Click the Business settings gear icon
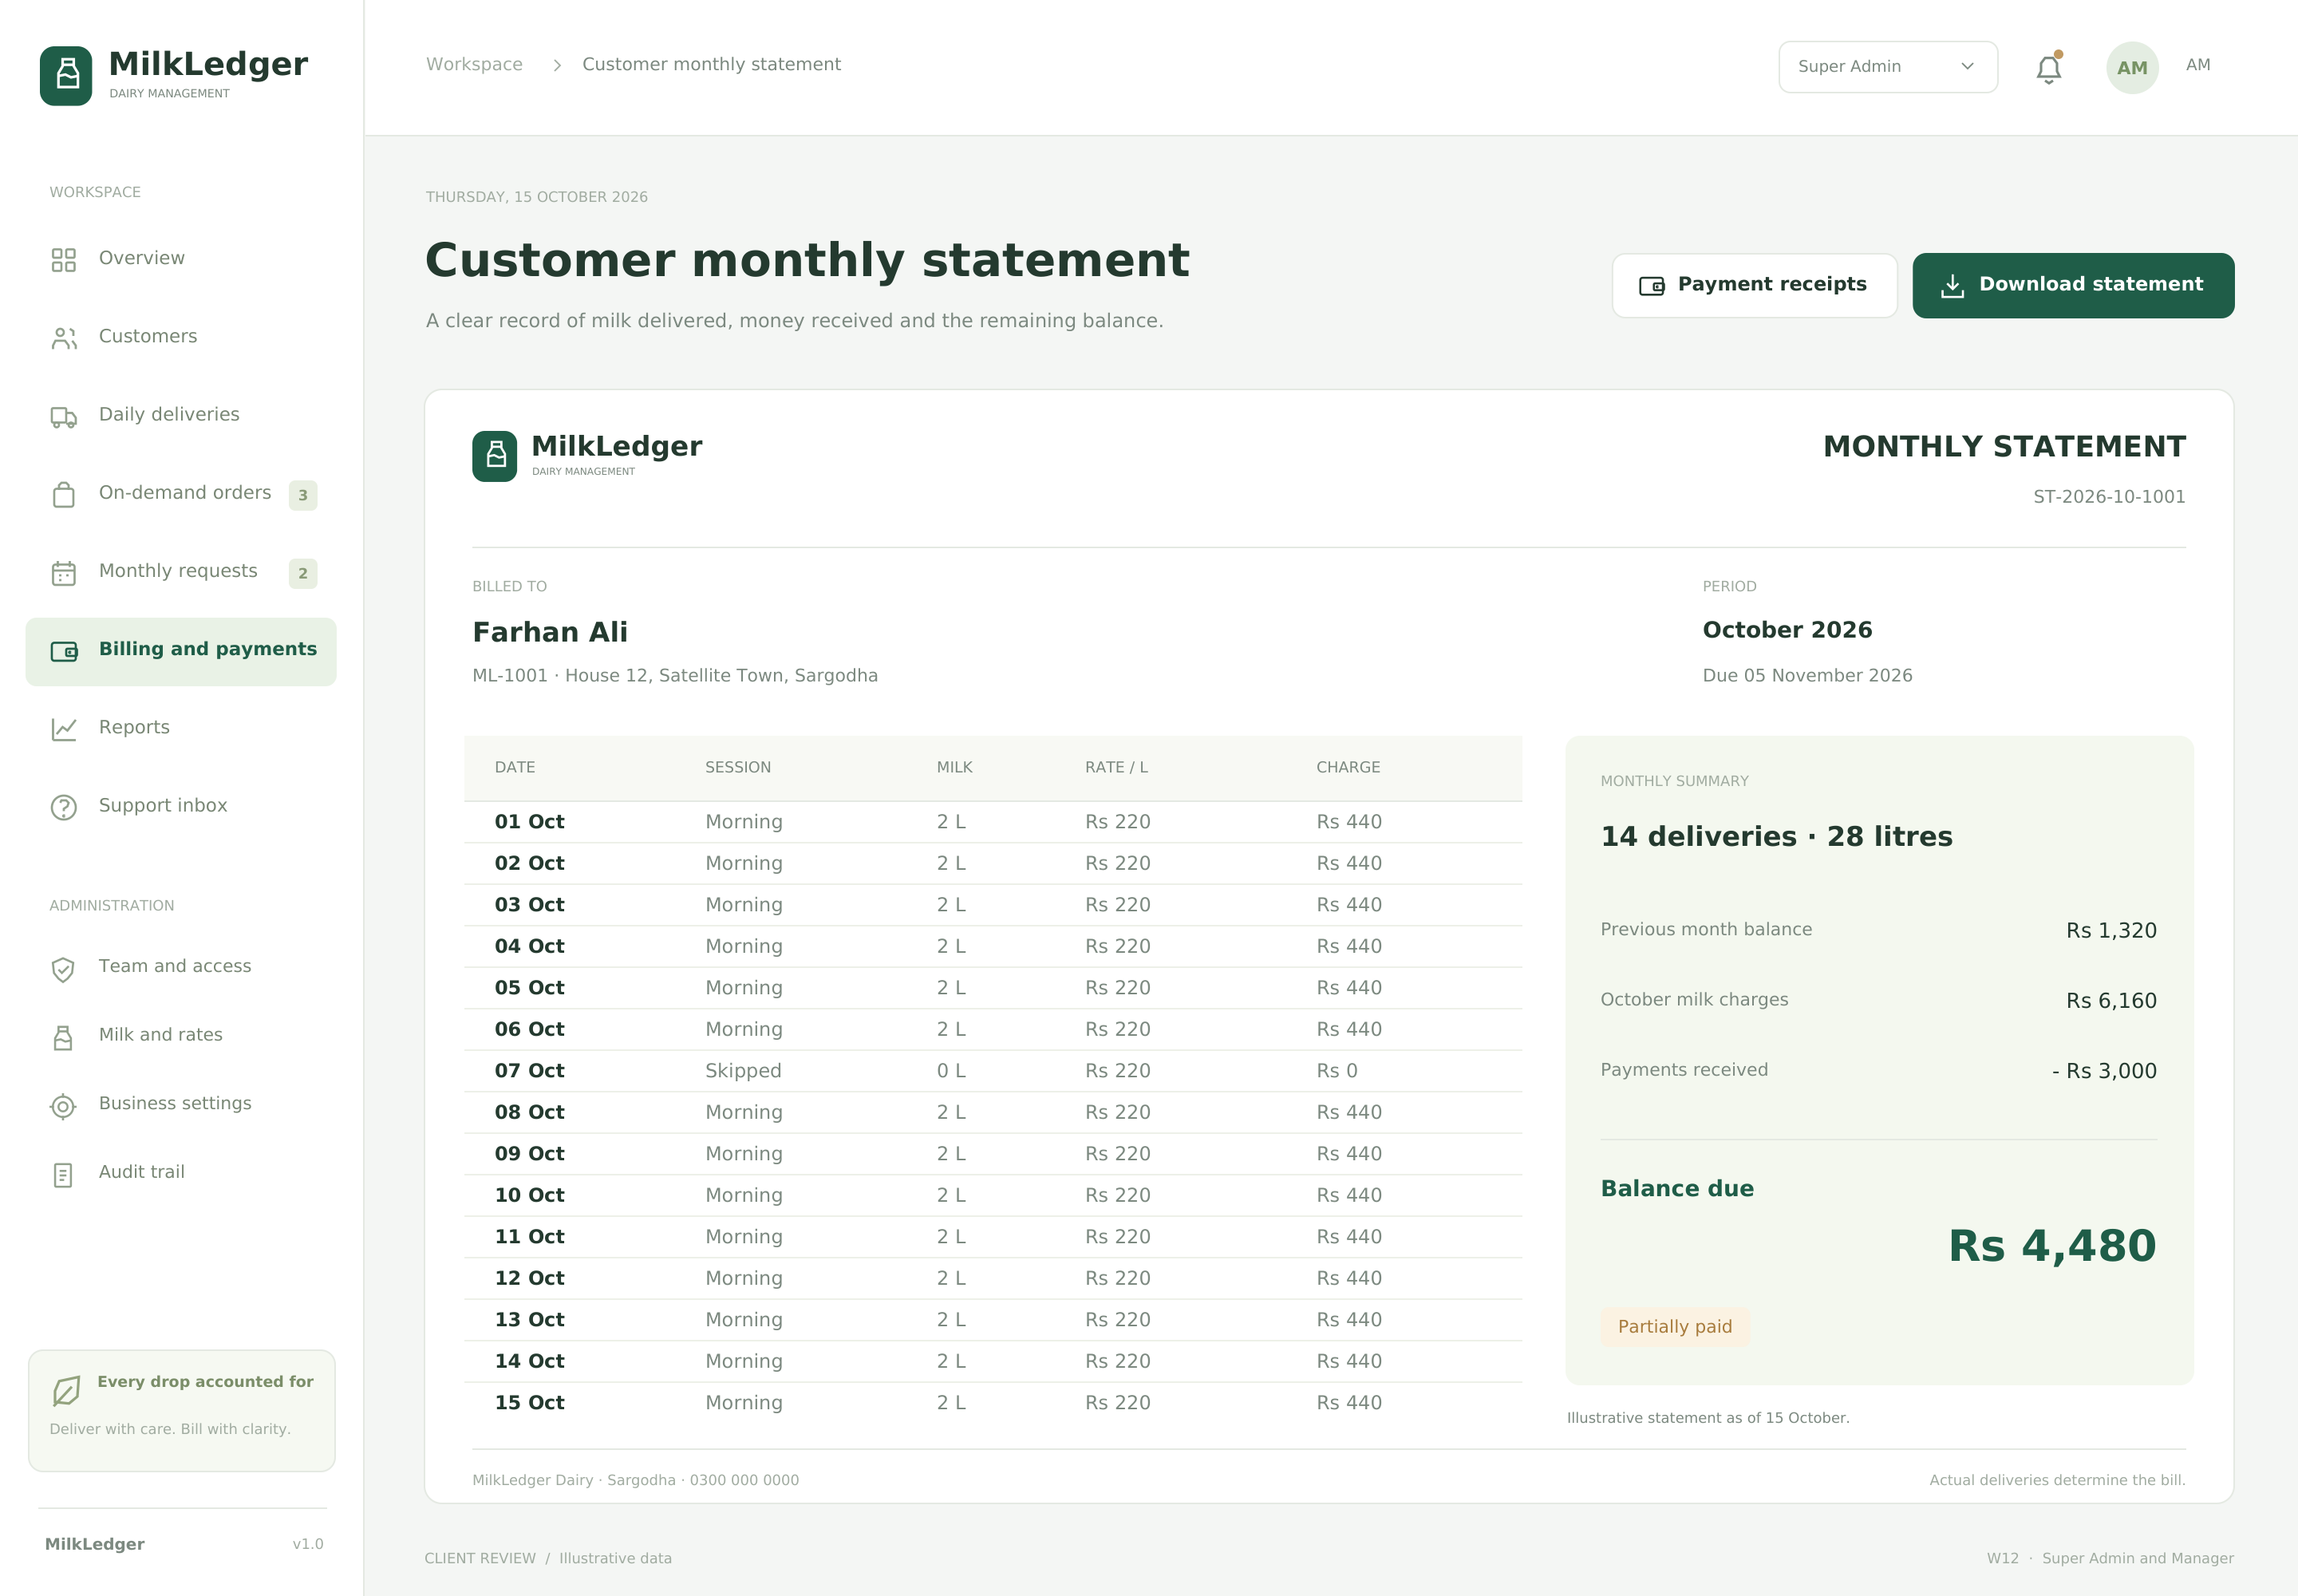Screen dimensions: 2298x1596 point(63,1106)
